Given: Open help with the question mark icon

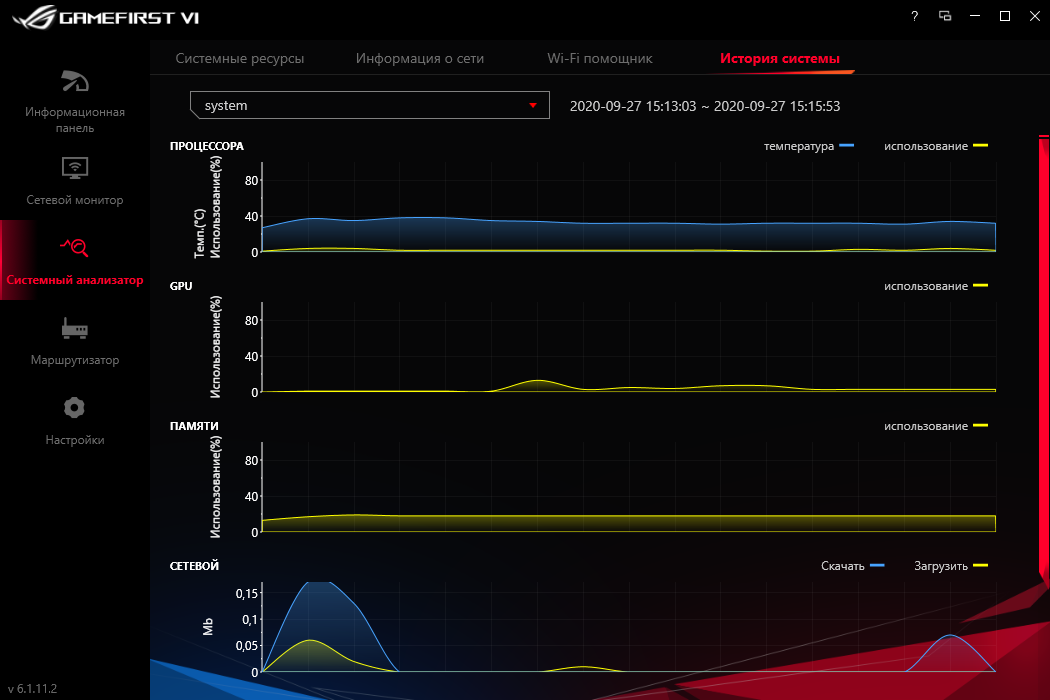Looking at the screenshot, I should point(915,16).
